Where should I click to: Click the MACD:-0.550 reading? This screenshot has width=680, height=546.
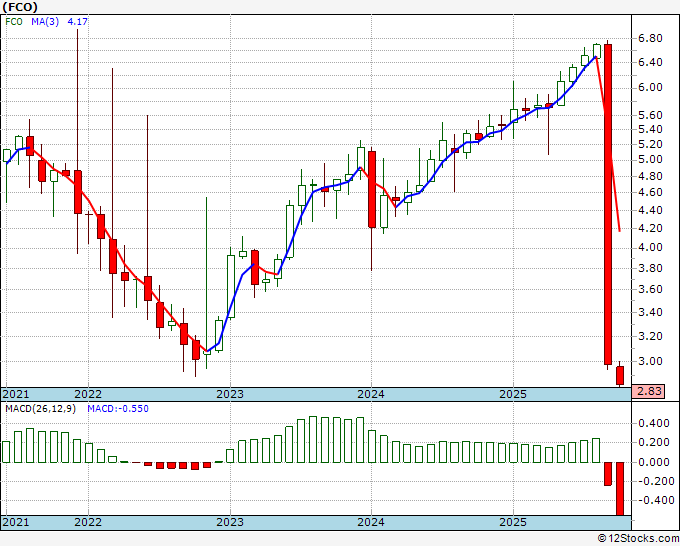click(118, 409)
